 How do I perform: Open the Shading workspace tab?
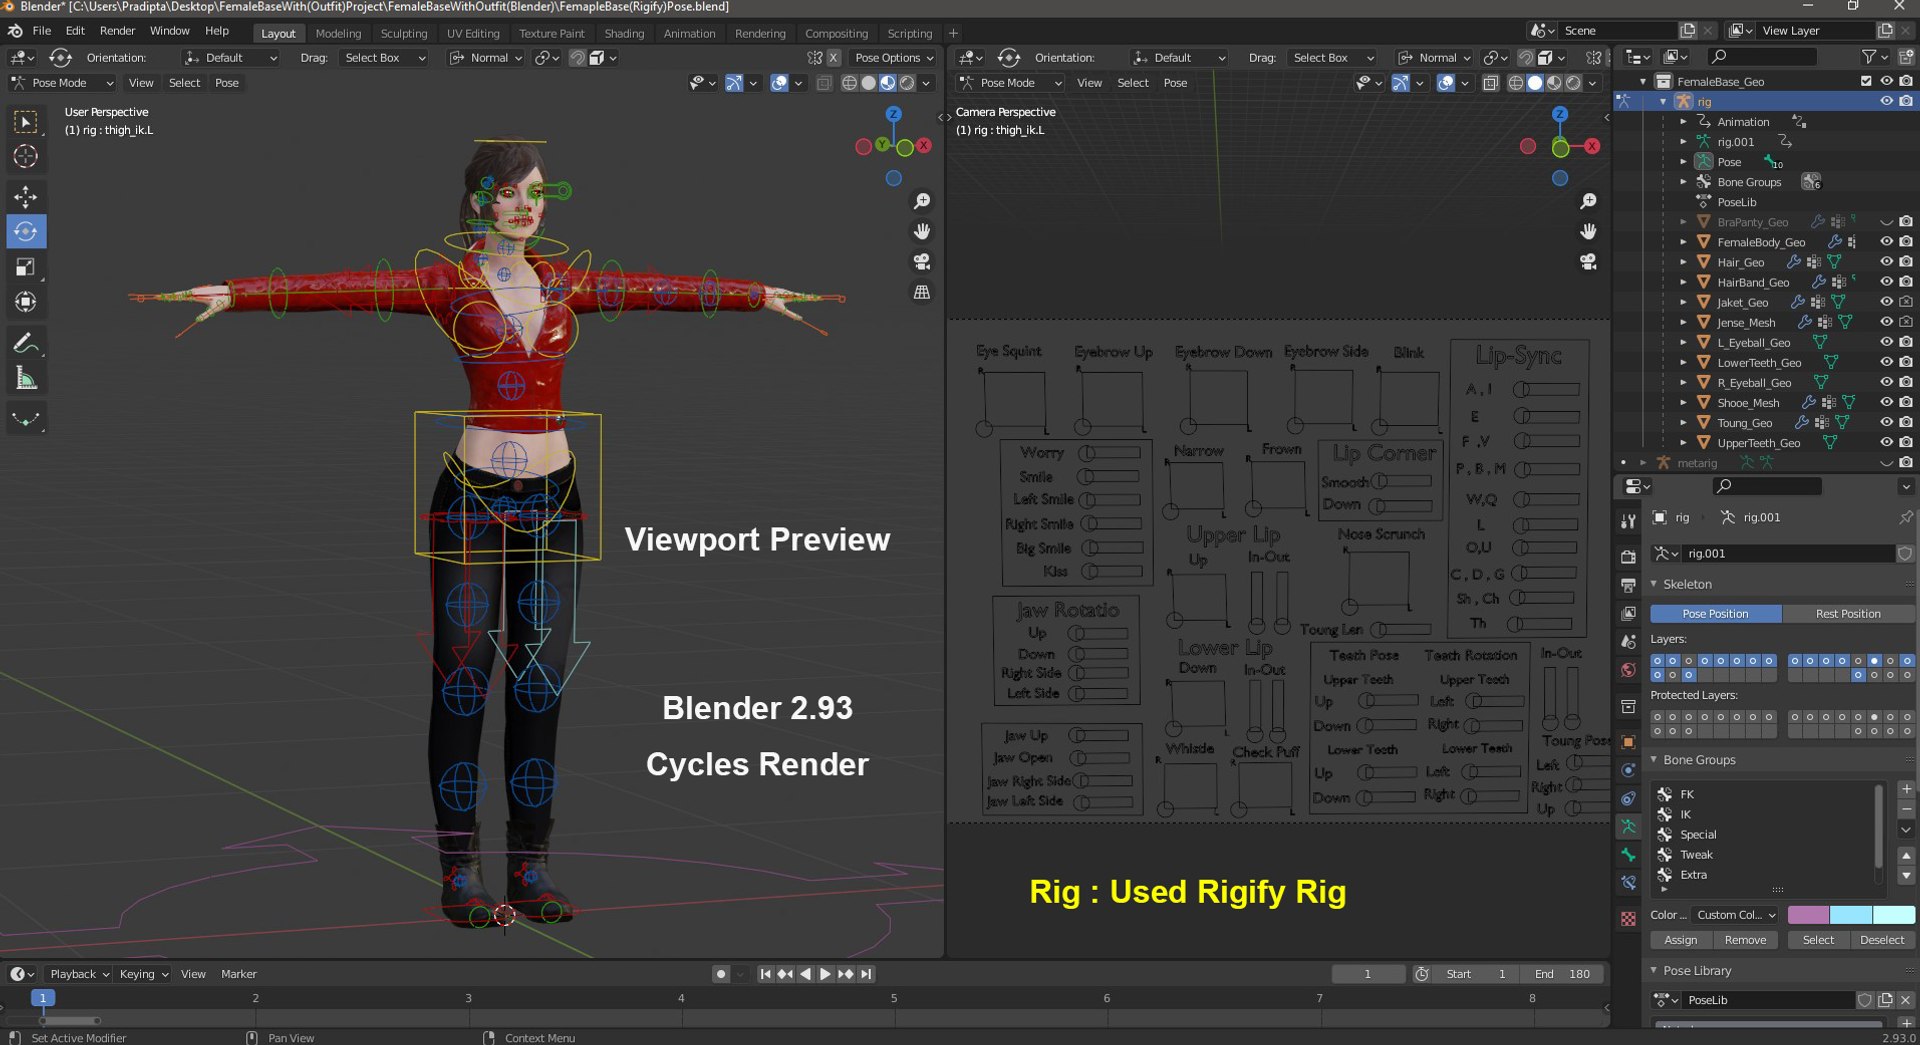pos(624,33)
